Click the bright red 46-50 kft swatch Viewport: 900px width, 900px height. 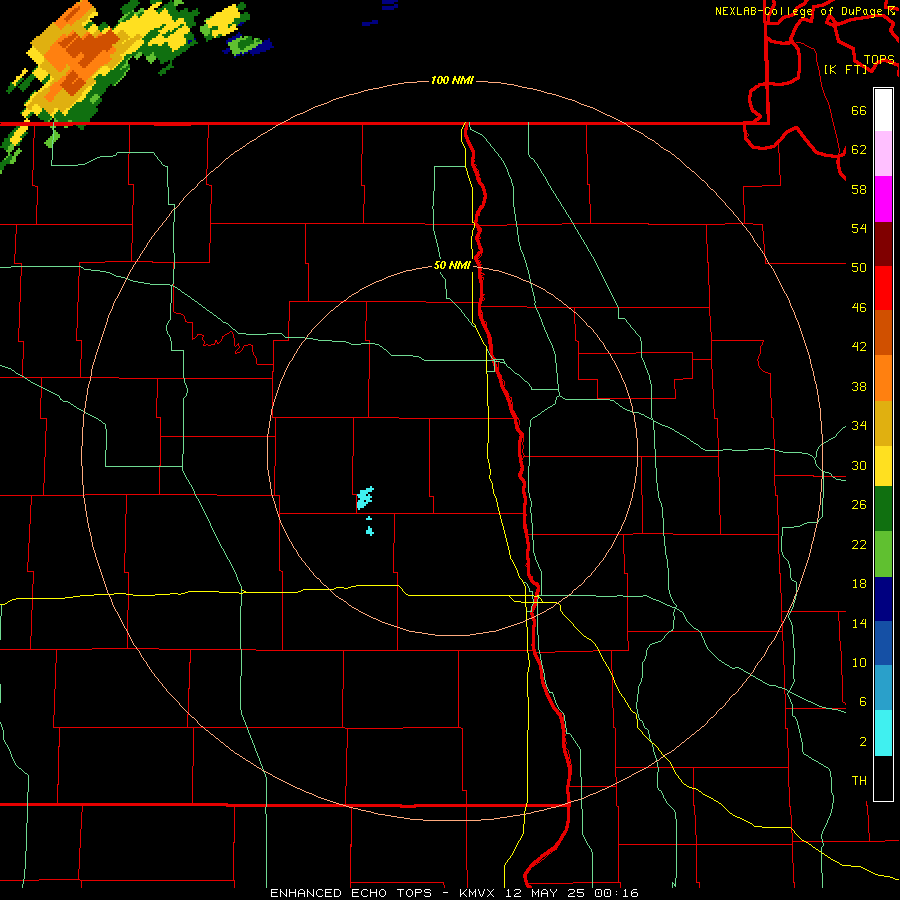[x=883, y=288]
